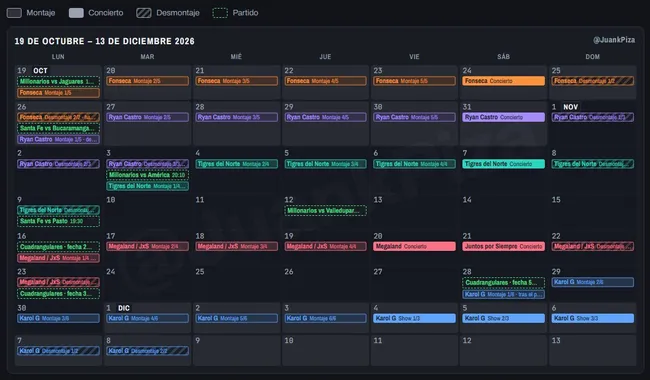The width and height of the screenshot is (650, 380).
Task: Open the Karol G Show 3/3 event
Action: [x=593, y=318]
